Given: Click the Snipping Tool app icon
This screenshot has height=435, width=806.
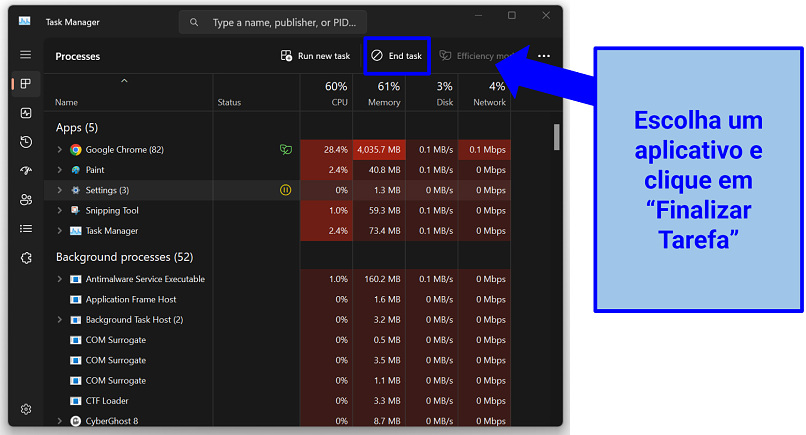Looking at the screenshot, I should point(76,210).
